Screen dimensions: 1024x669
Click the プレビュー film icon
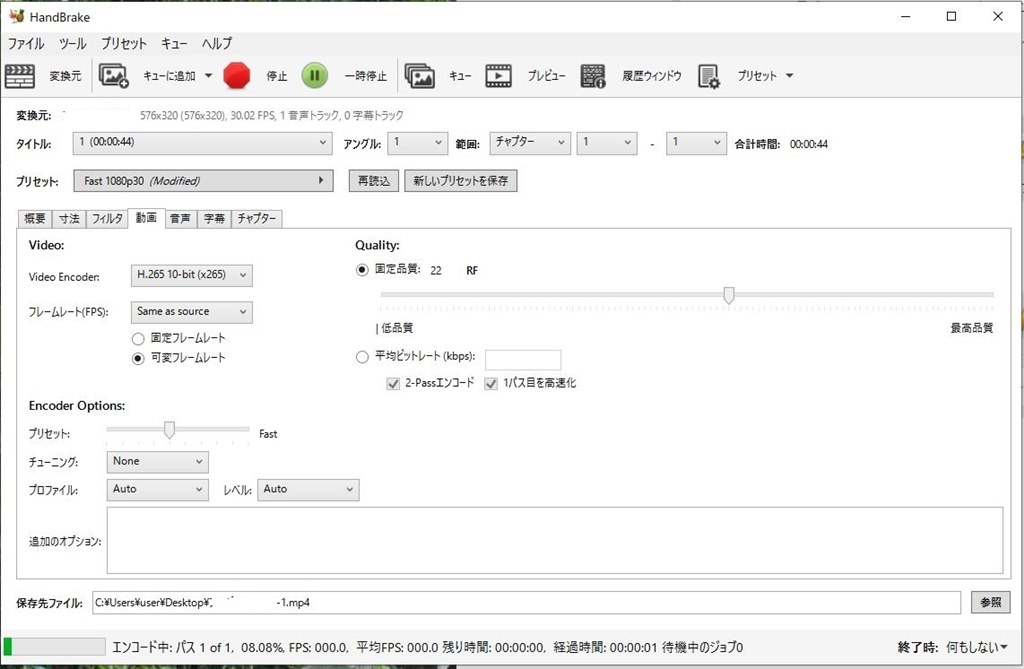pyautogui.click(x=498, y=76)
